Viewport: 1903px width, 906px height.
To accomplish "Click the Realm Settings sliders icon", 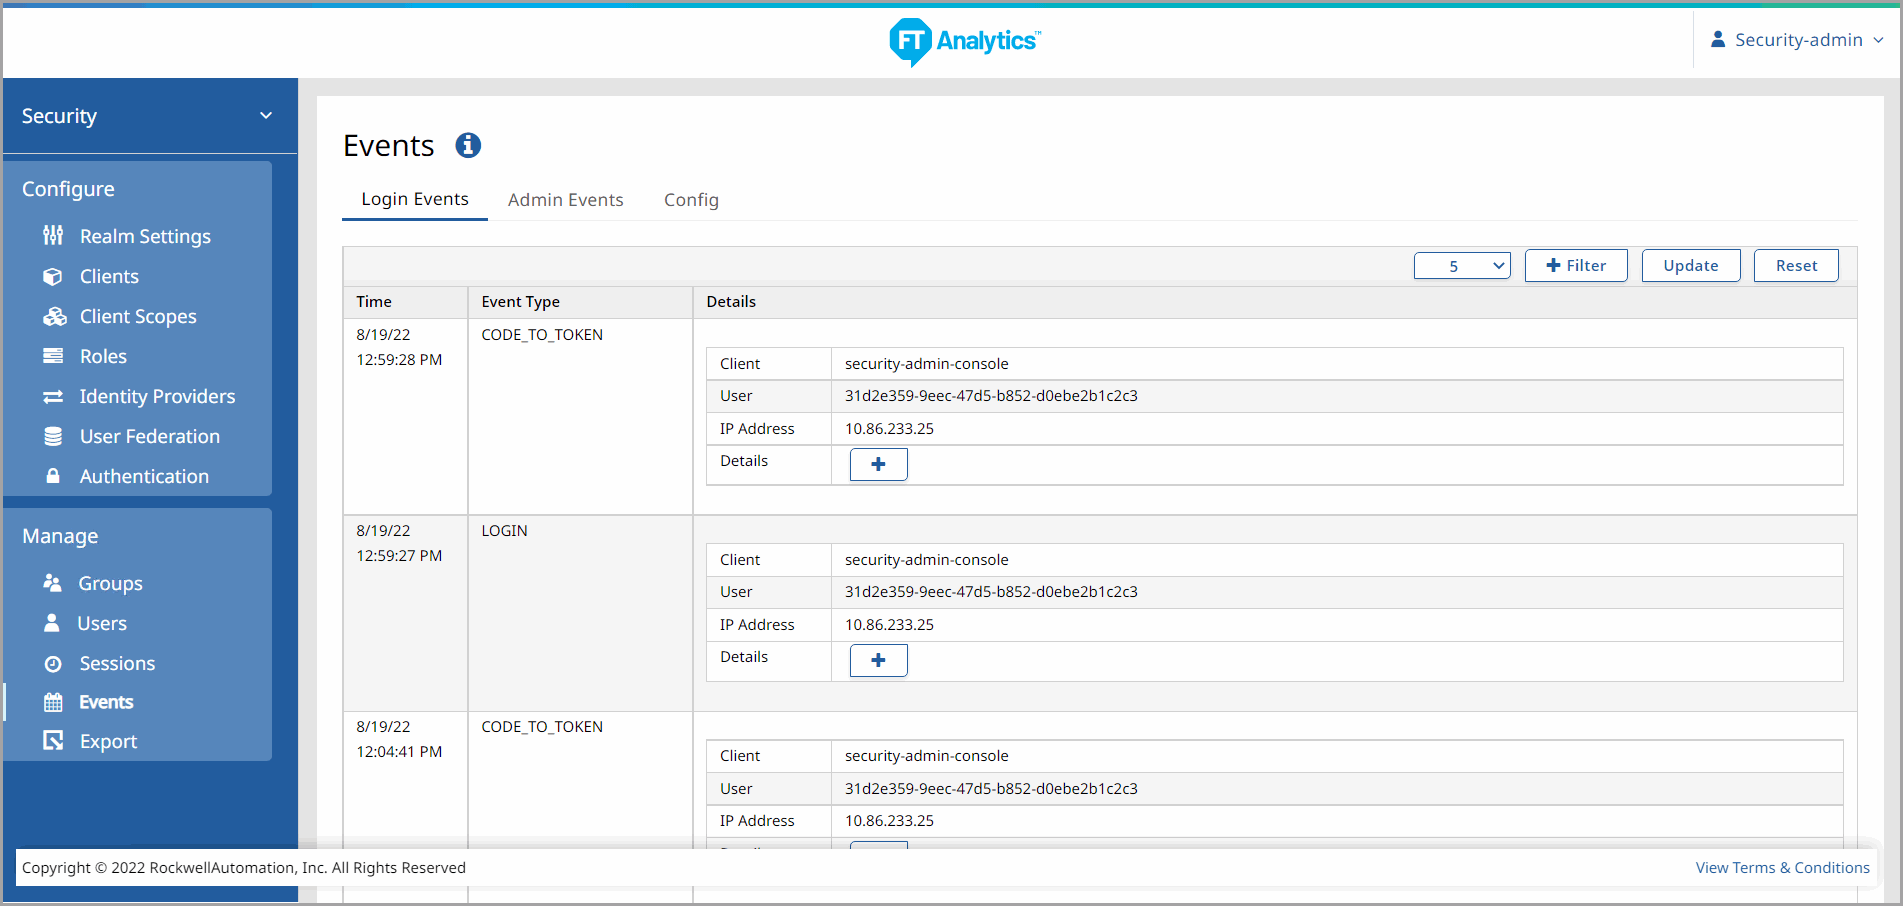I will [53, 236].
